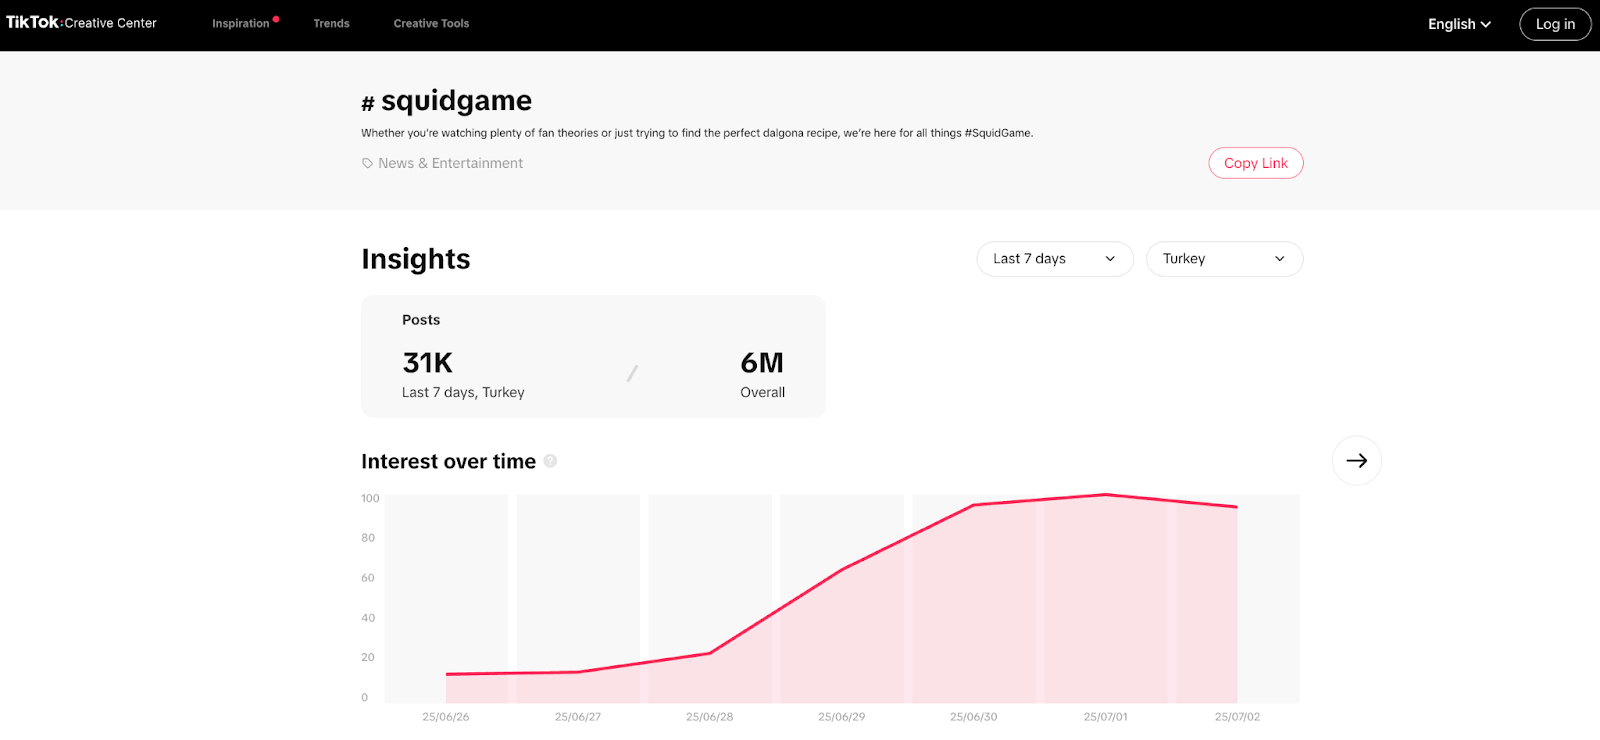Click the 'Last 7 days, Turkey' label
The height and width of the screenshot is (740, 1600).
click(463, 392)
